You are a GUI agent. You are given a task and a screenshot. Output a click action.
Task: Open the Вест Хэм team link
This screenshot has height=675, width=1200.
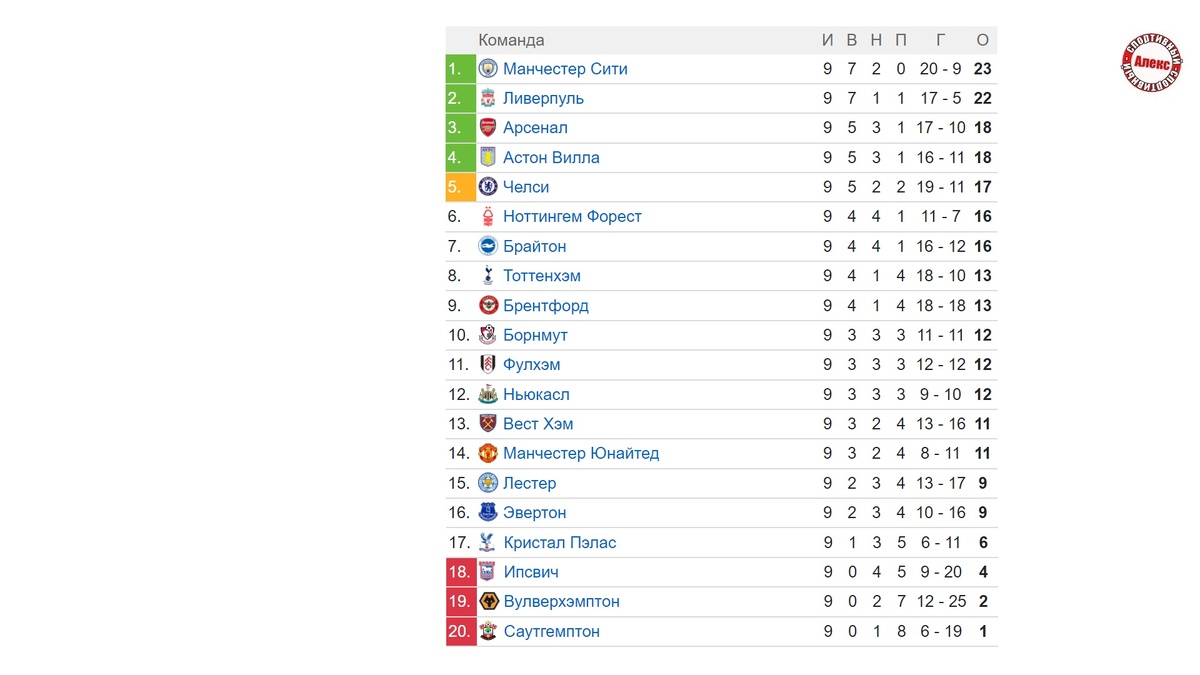(x=538, y=424)
